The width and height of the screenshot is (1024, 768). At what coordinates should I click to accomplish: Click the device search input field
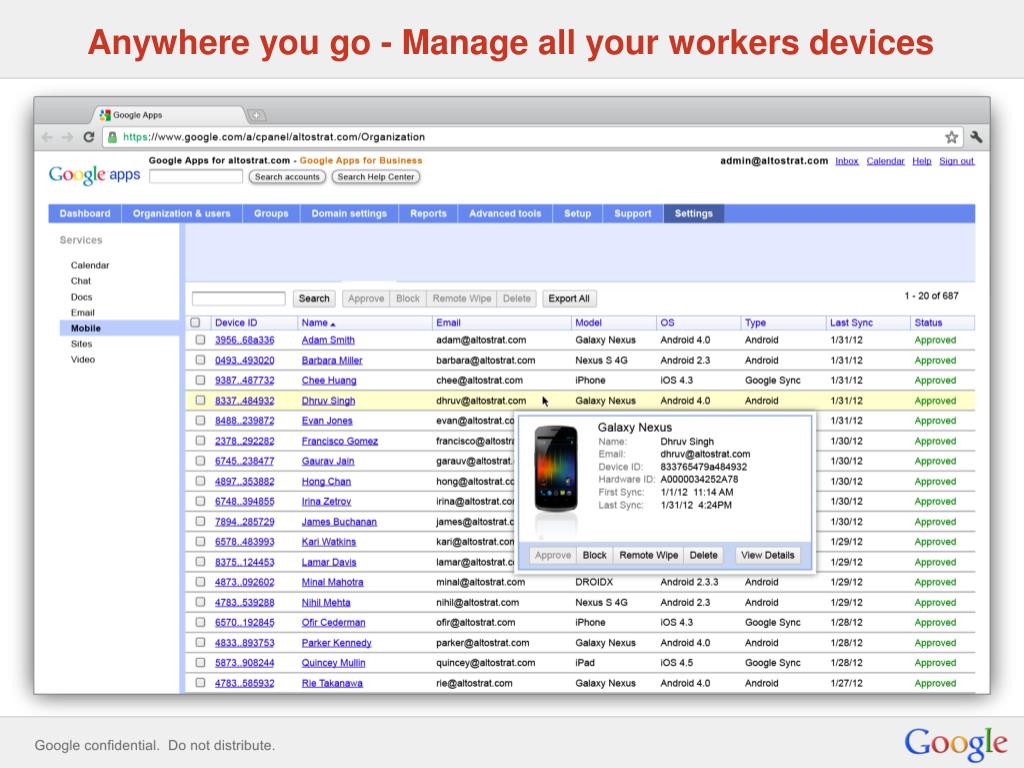238,298
